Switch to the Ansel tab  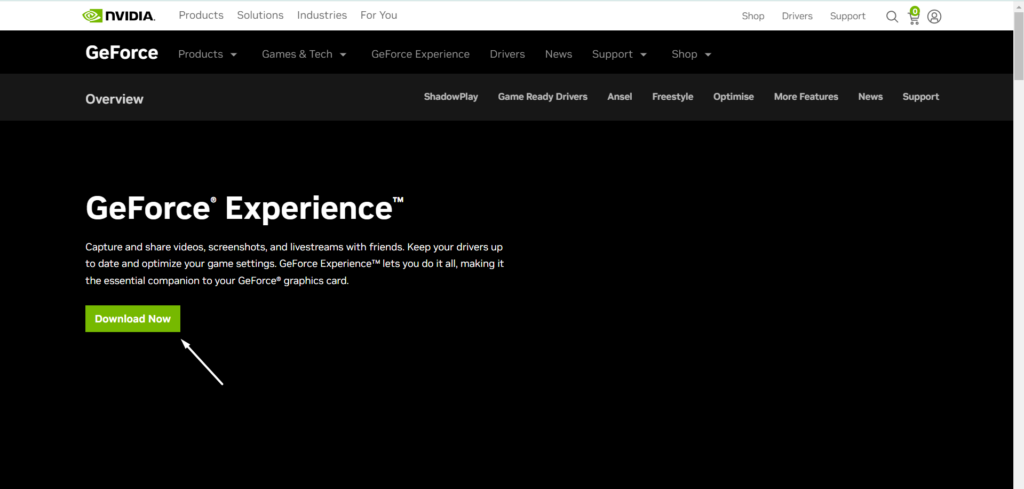coord(620,97)
